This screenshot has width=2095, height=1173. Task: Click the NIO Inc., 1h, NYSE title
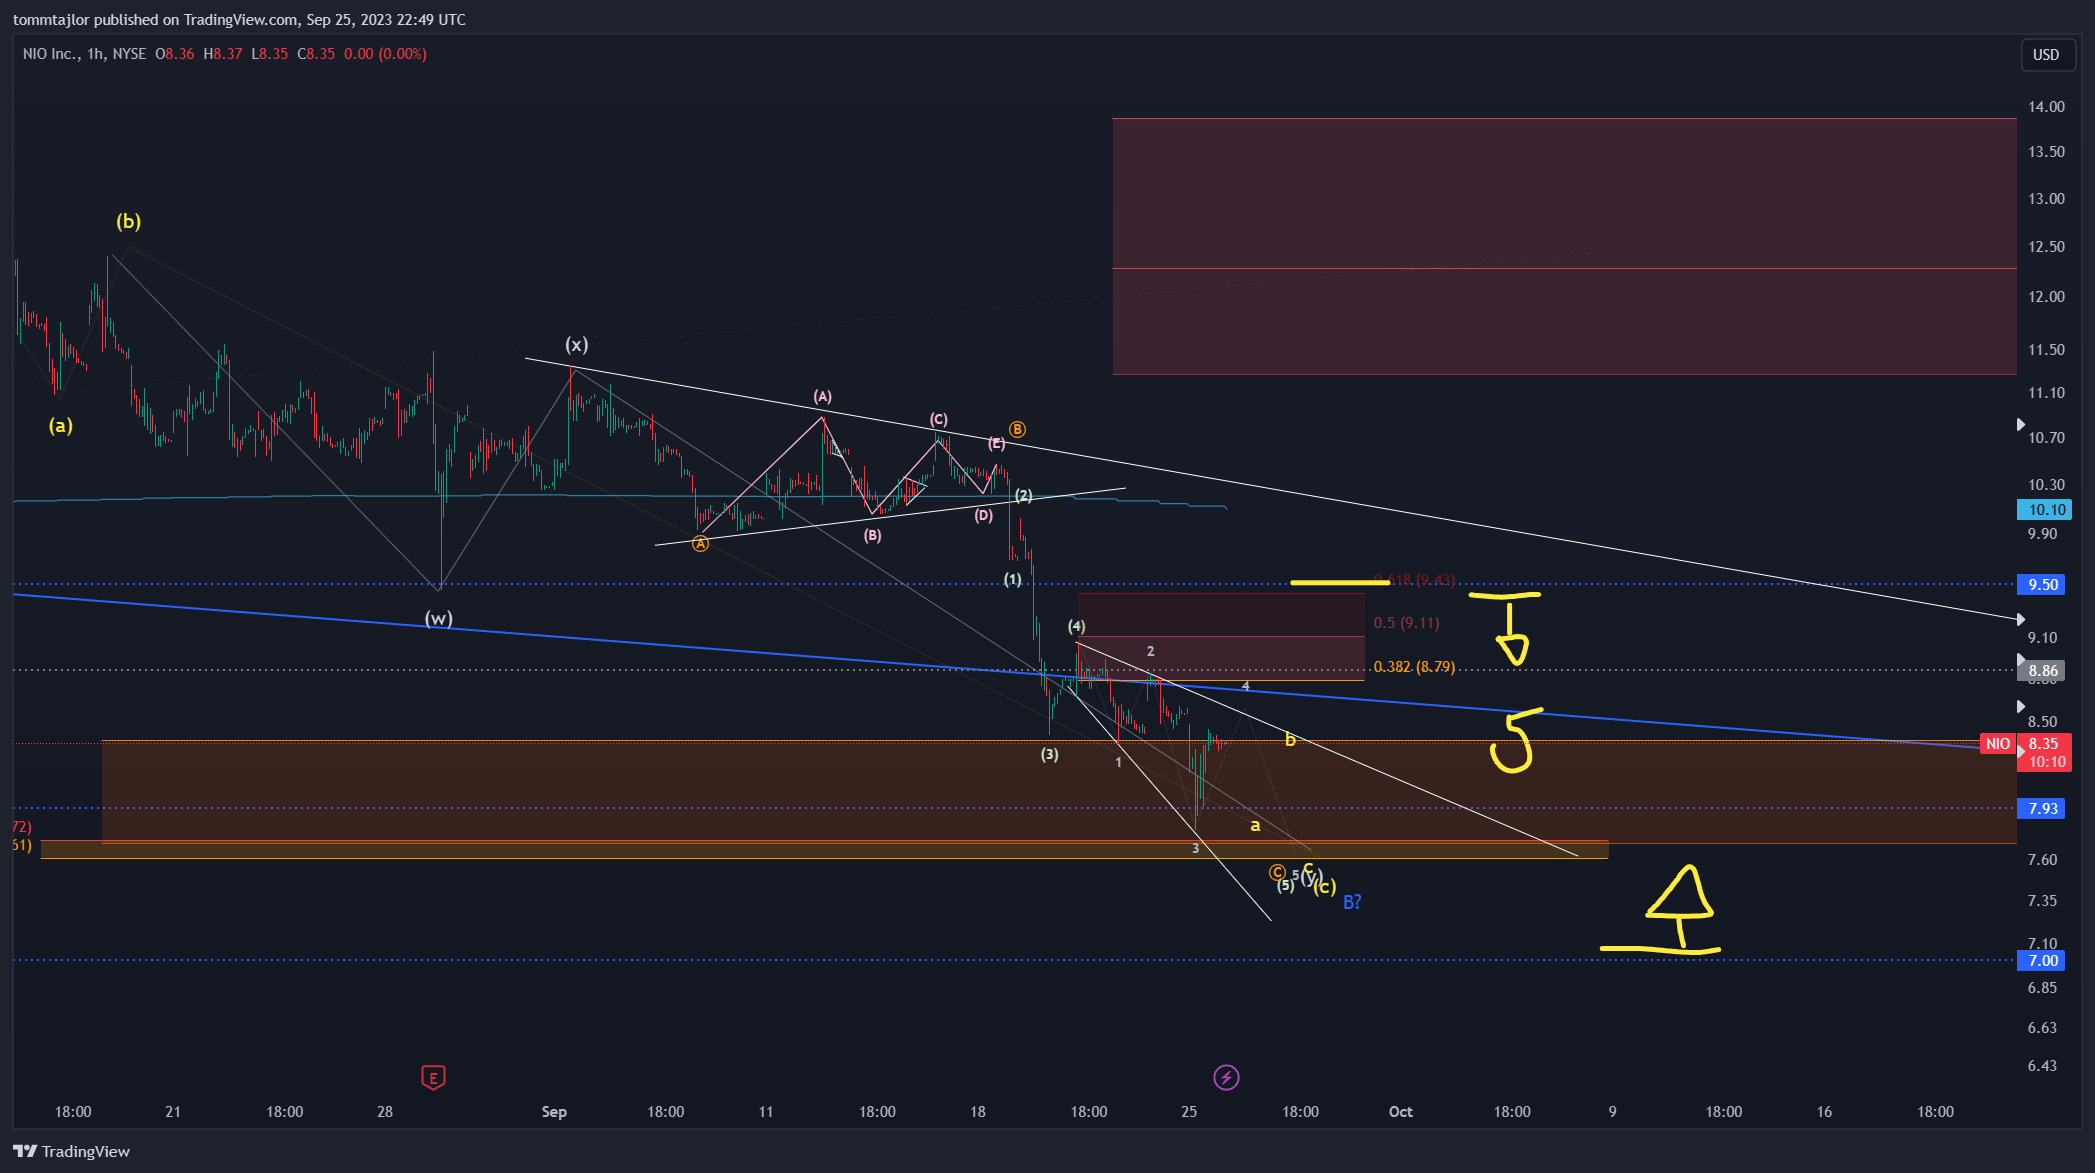84,54
